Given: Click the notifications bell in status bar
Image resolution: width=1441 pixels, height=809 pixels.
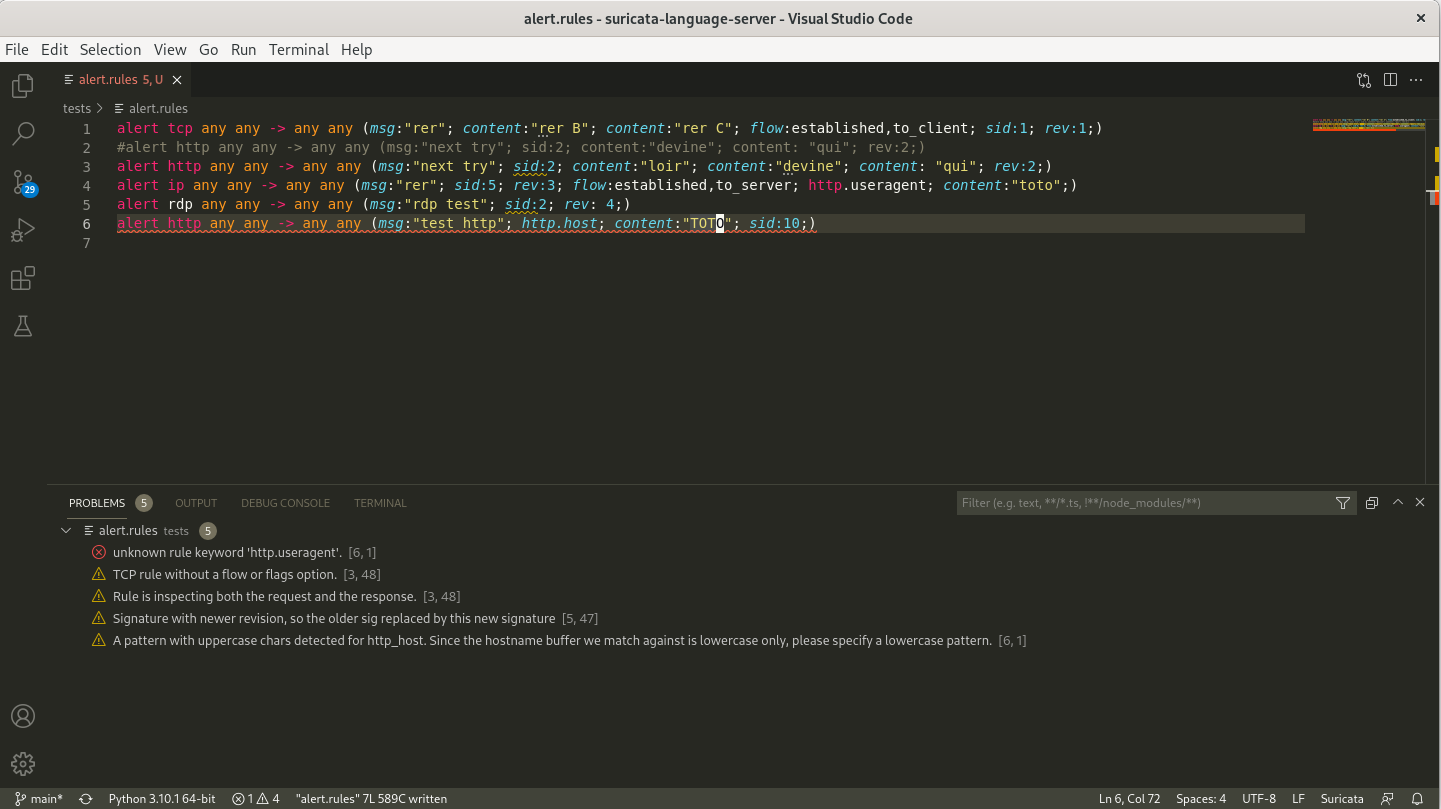Looking at the screenshot, I should pos(1417,798).
